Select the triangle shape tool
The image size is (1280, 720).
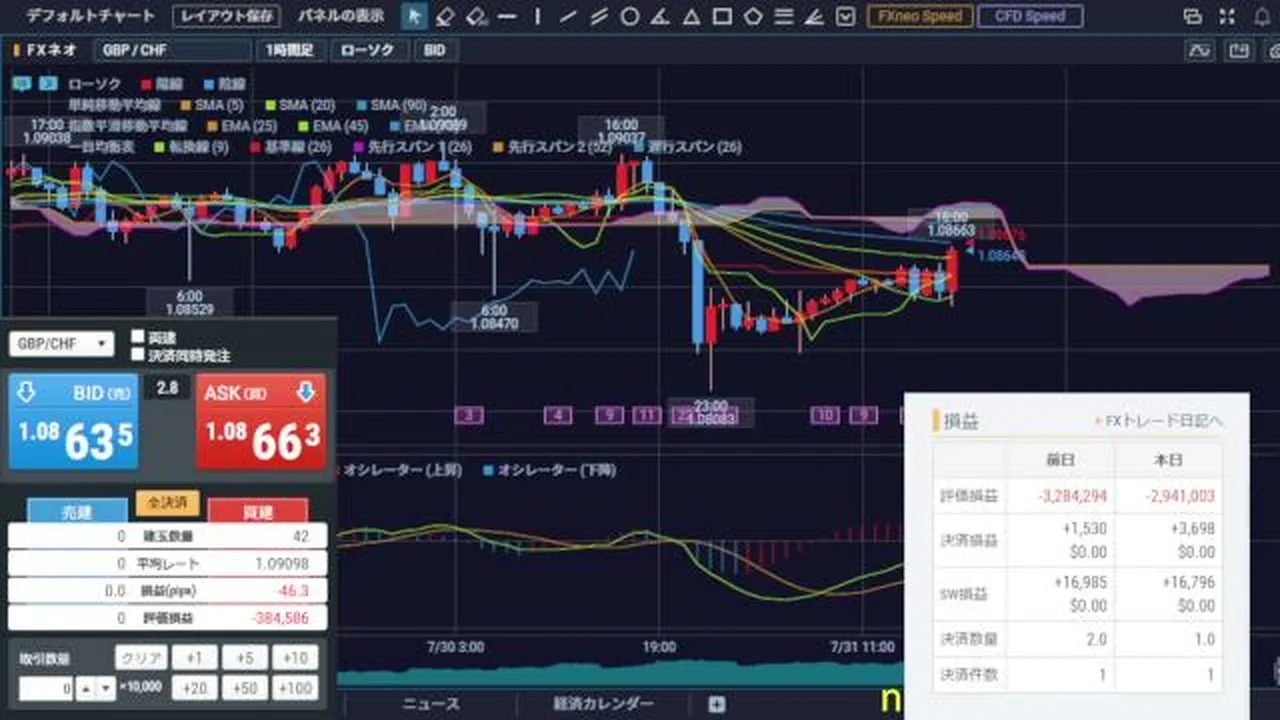click(x=692, y=16)
